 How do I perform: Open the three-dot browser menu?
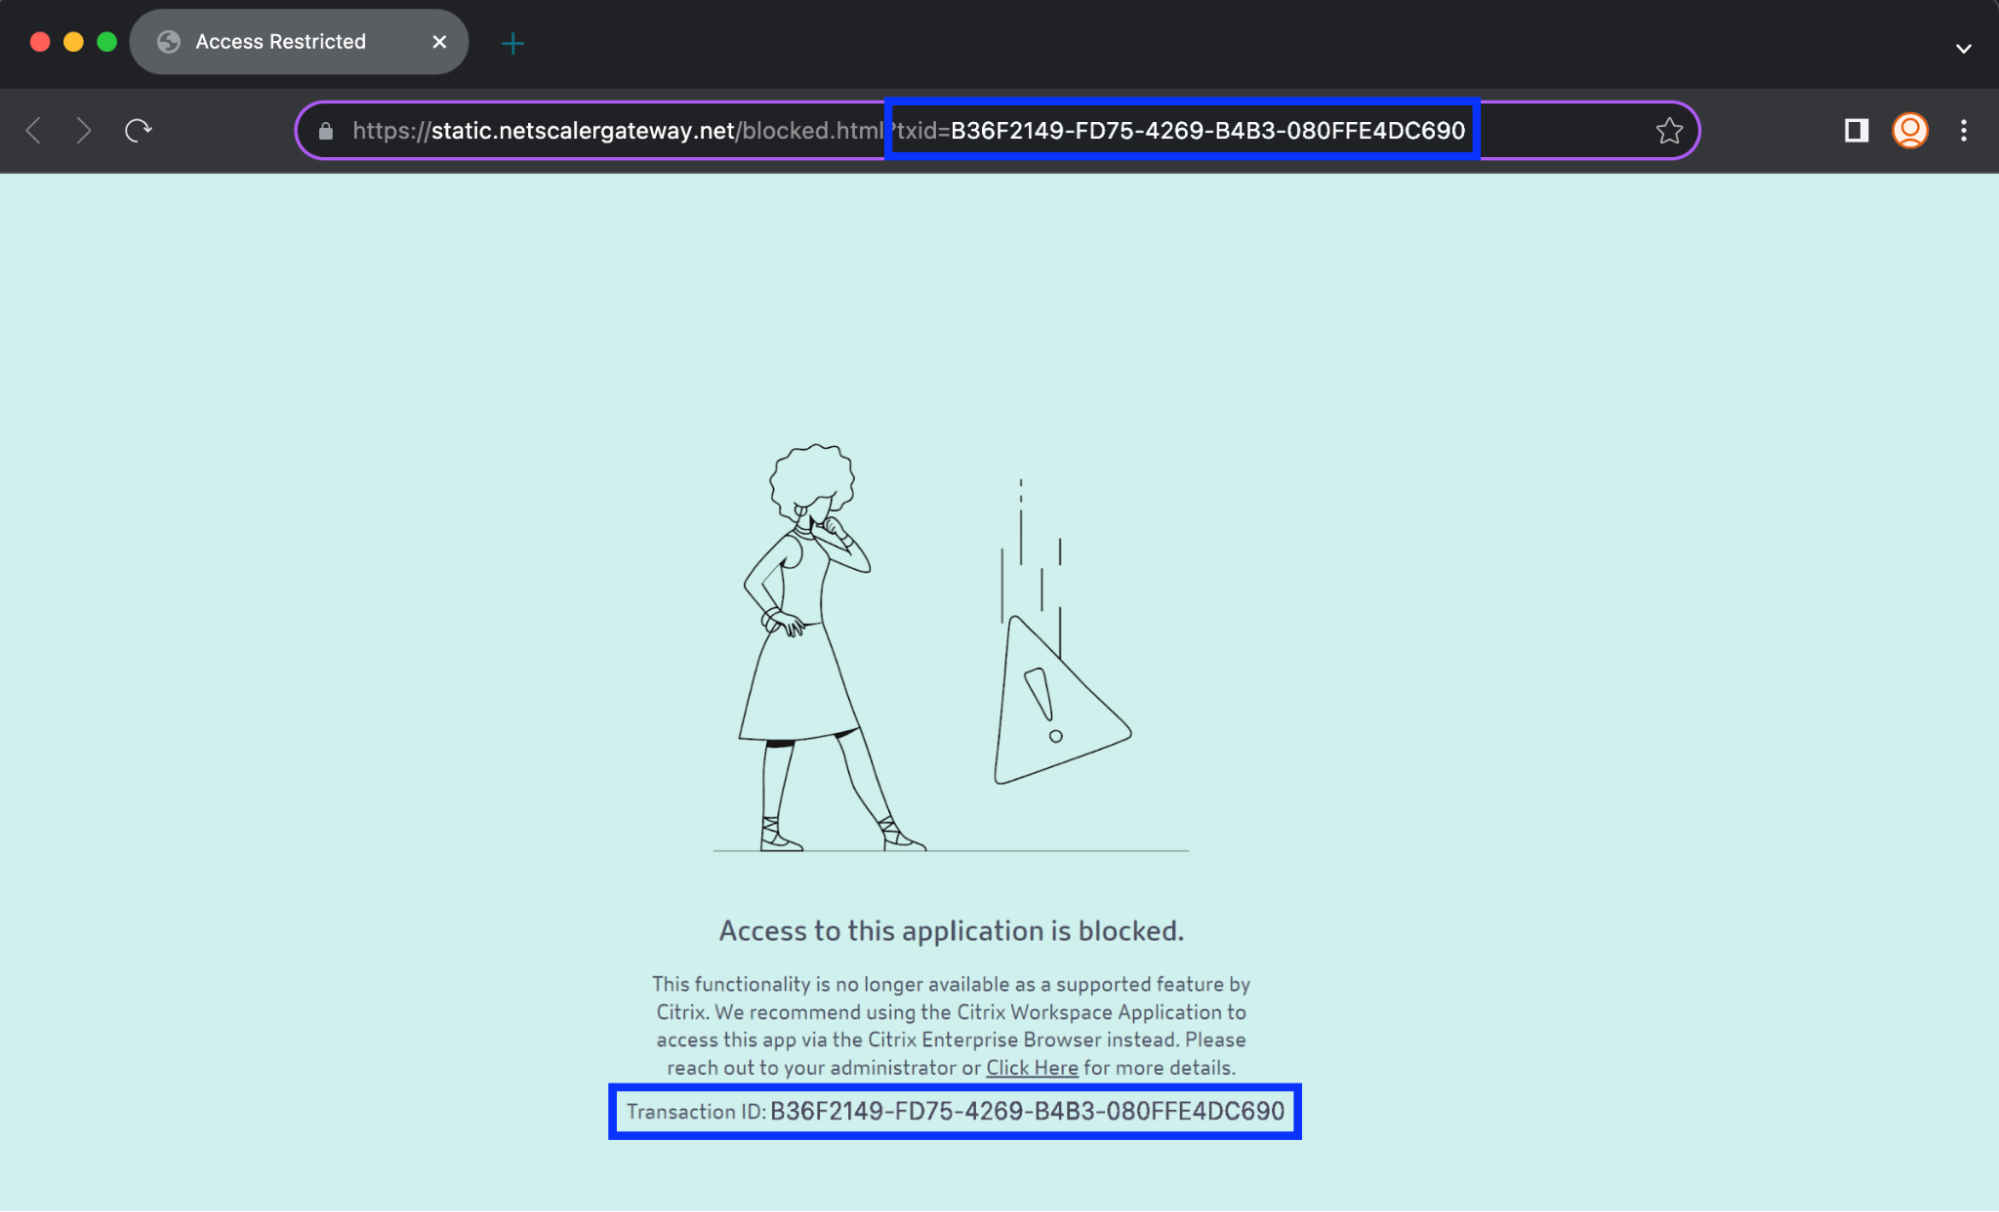click(x=1963, y=130)
